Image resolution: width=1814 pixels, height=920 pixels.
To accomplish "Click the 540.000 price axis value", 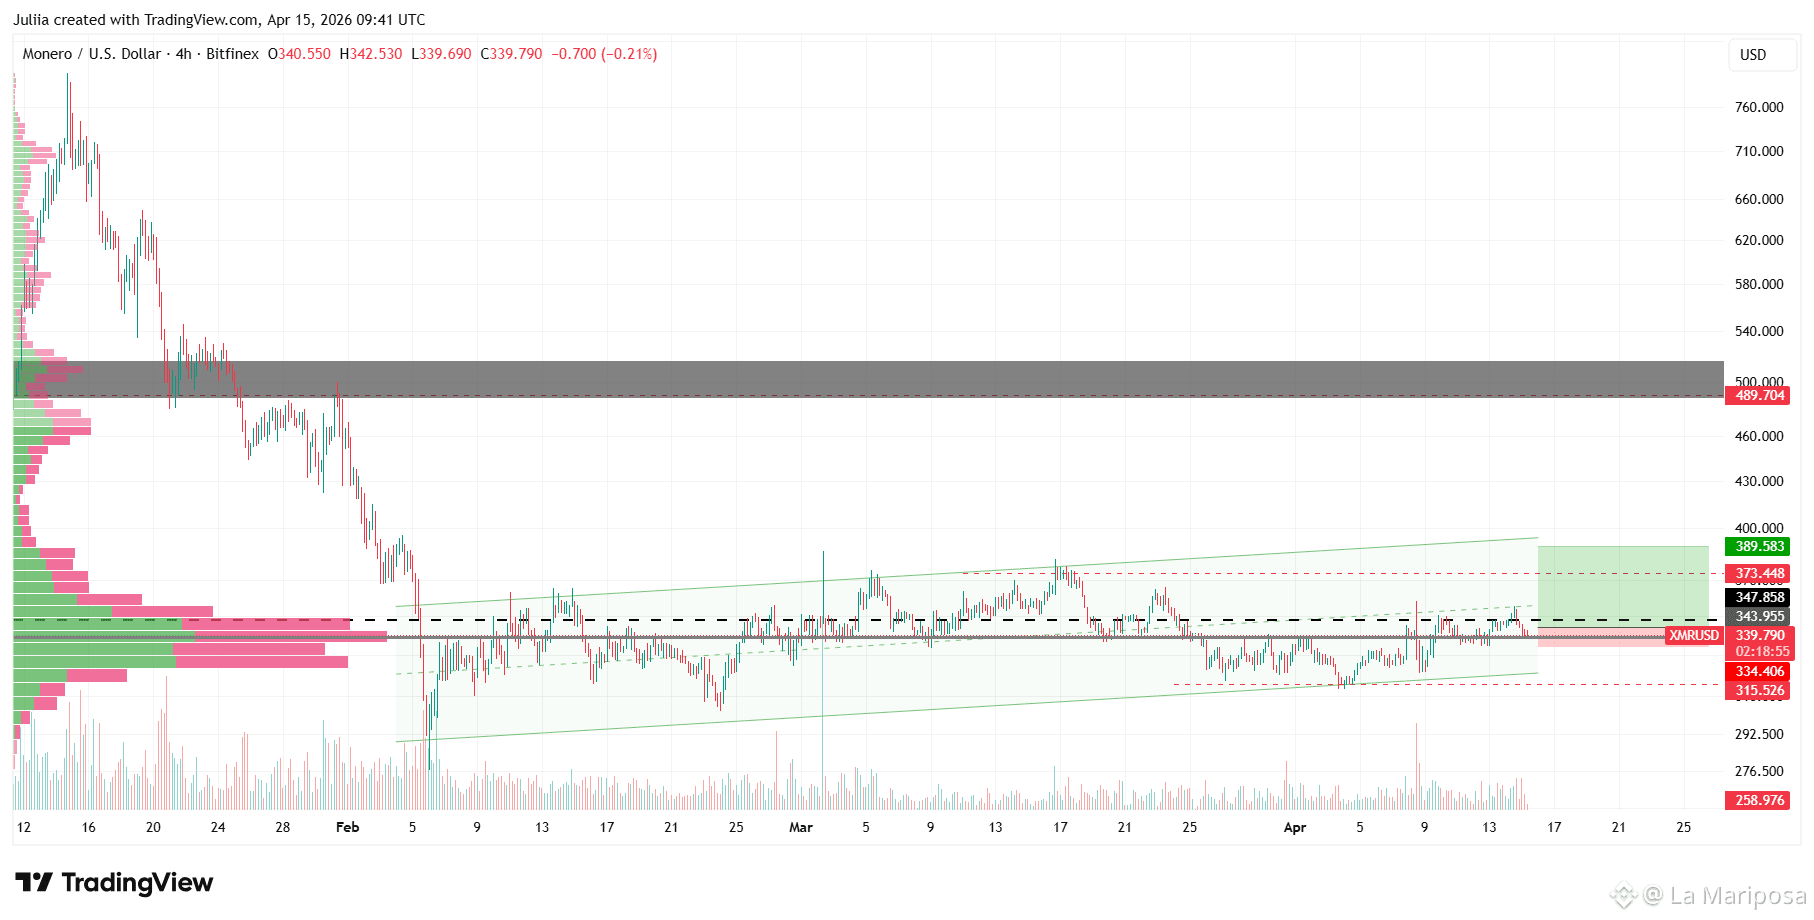I will pos(1759,331).
